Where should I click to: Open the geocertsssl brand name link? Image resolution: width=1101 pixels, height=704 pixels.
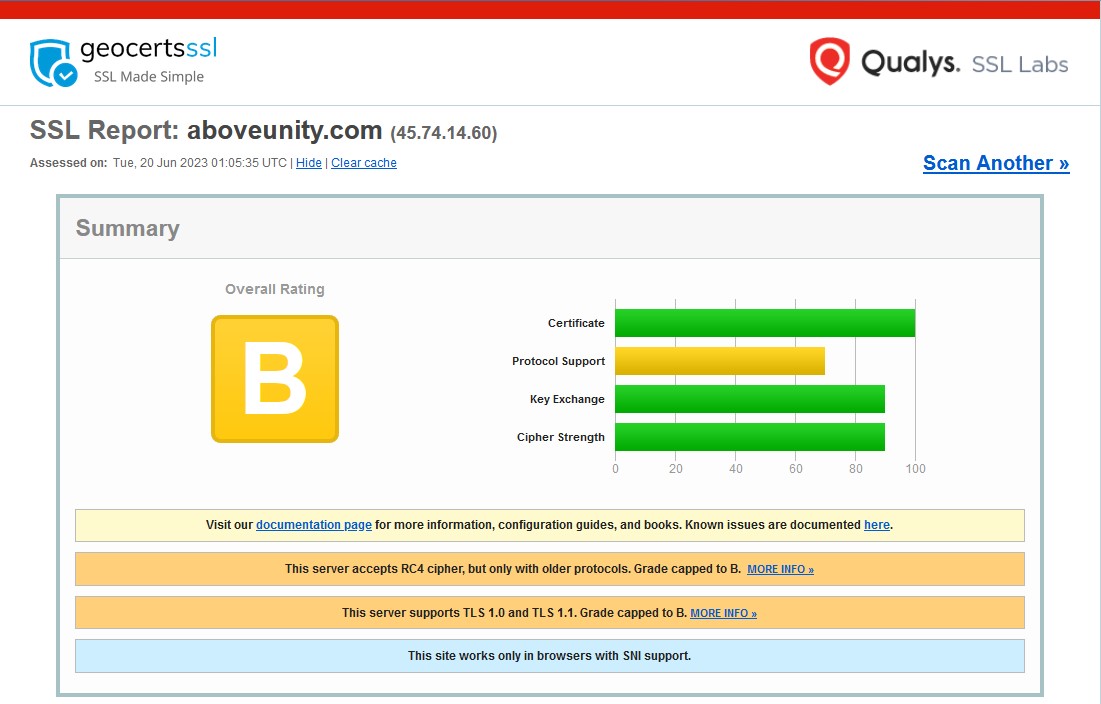pyautogui.click(x=148, y=48)
